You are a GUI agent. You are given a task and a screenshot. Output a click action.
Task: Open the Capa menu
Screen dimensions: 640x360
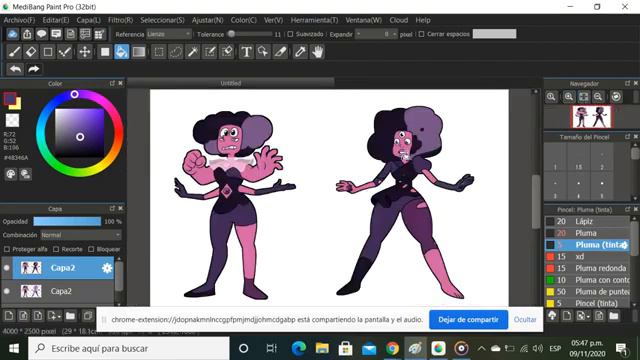pyautogui.click(x=88, y=20)
